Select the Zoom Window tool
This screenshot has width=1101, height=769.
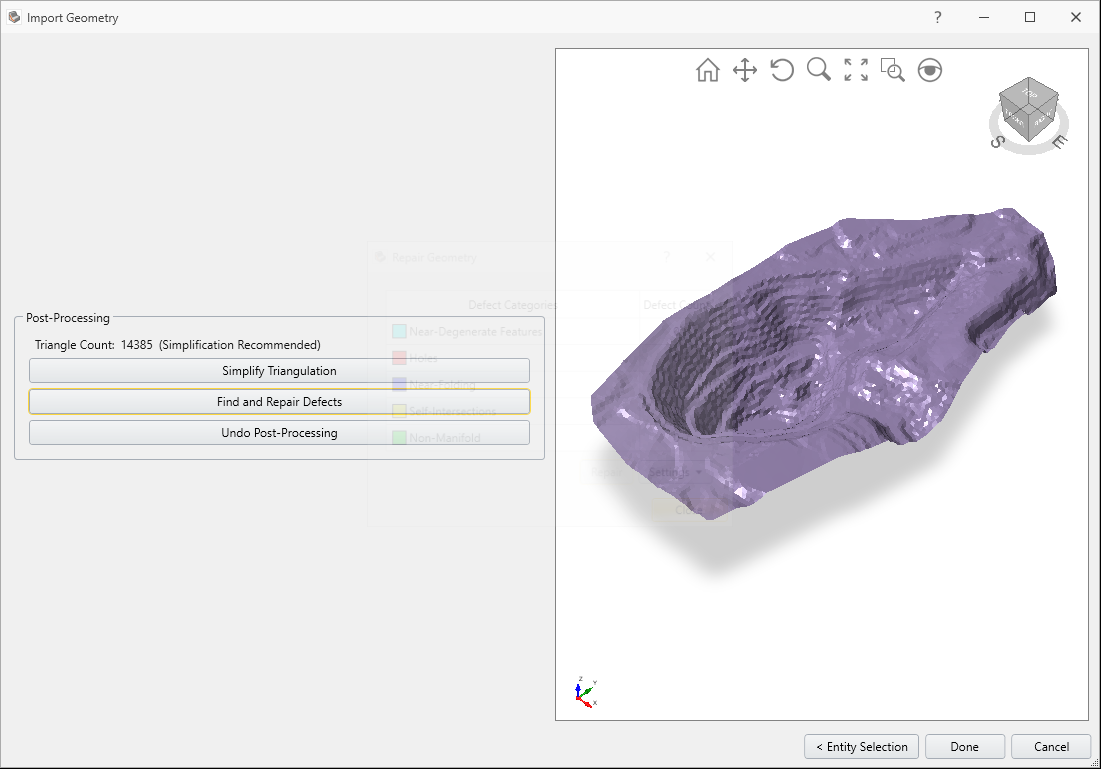coord(892,70)
